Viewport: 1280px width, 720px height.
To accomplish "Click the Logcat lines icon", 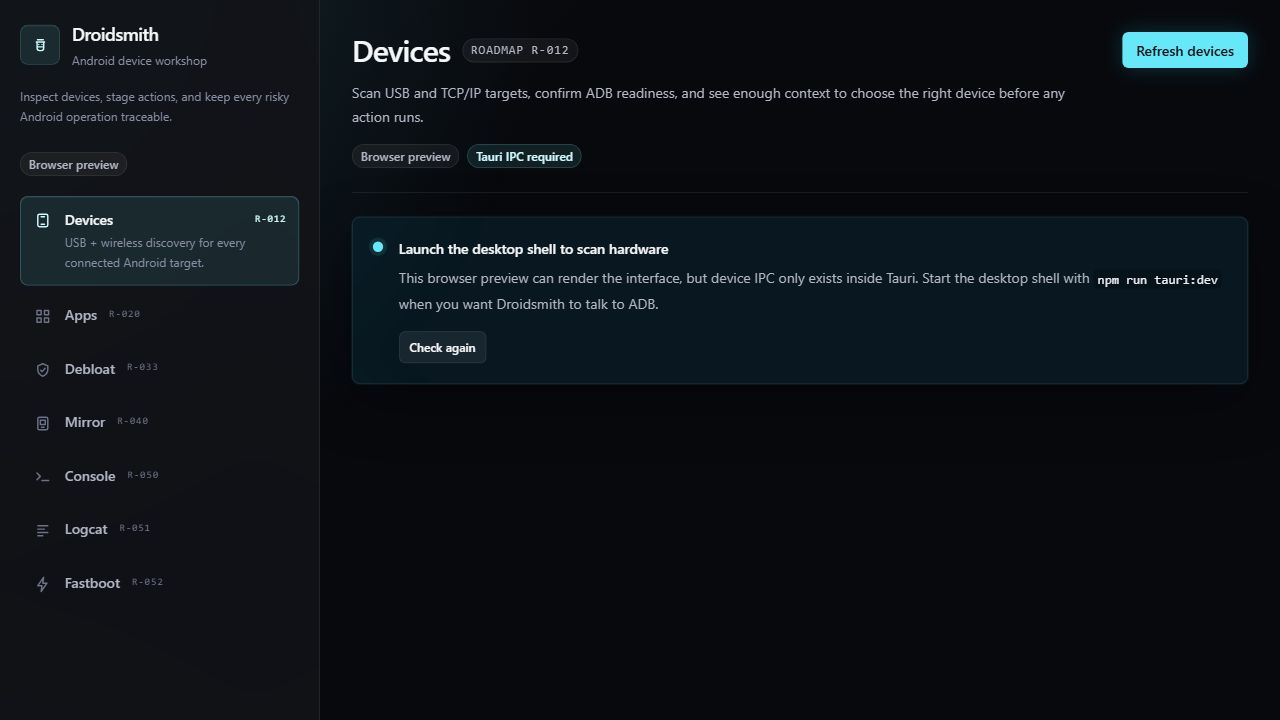I will (x=43, y=530).
